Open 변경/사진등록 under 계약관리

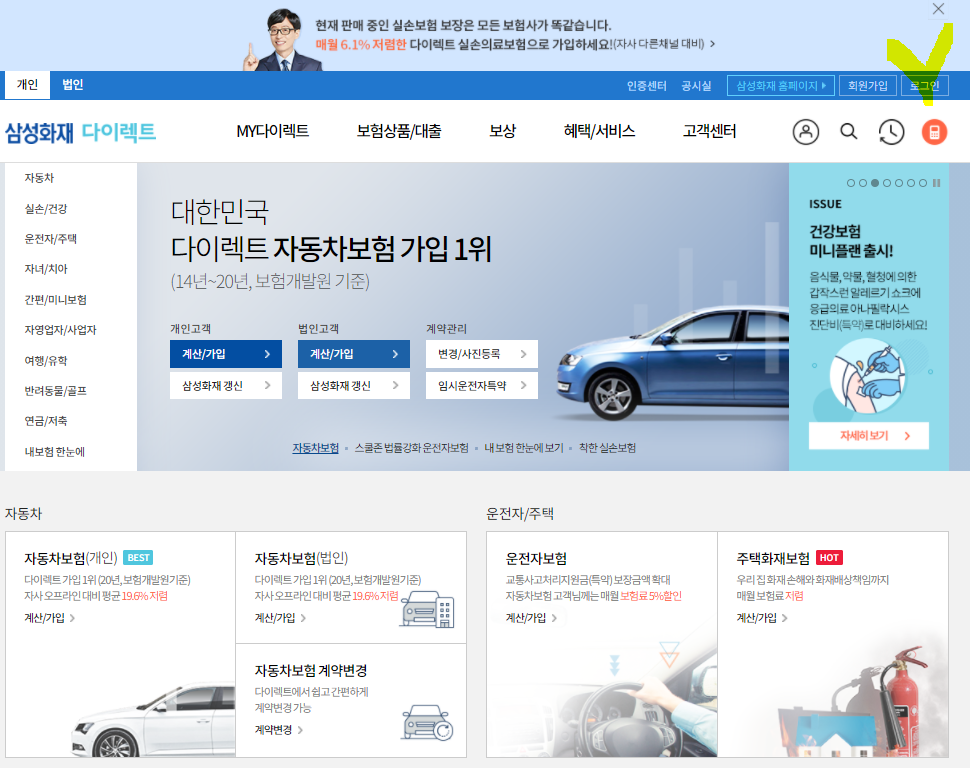pyautogui.click(x=482, y=354)
